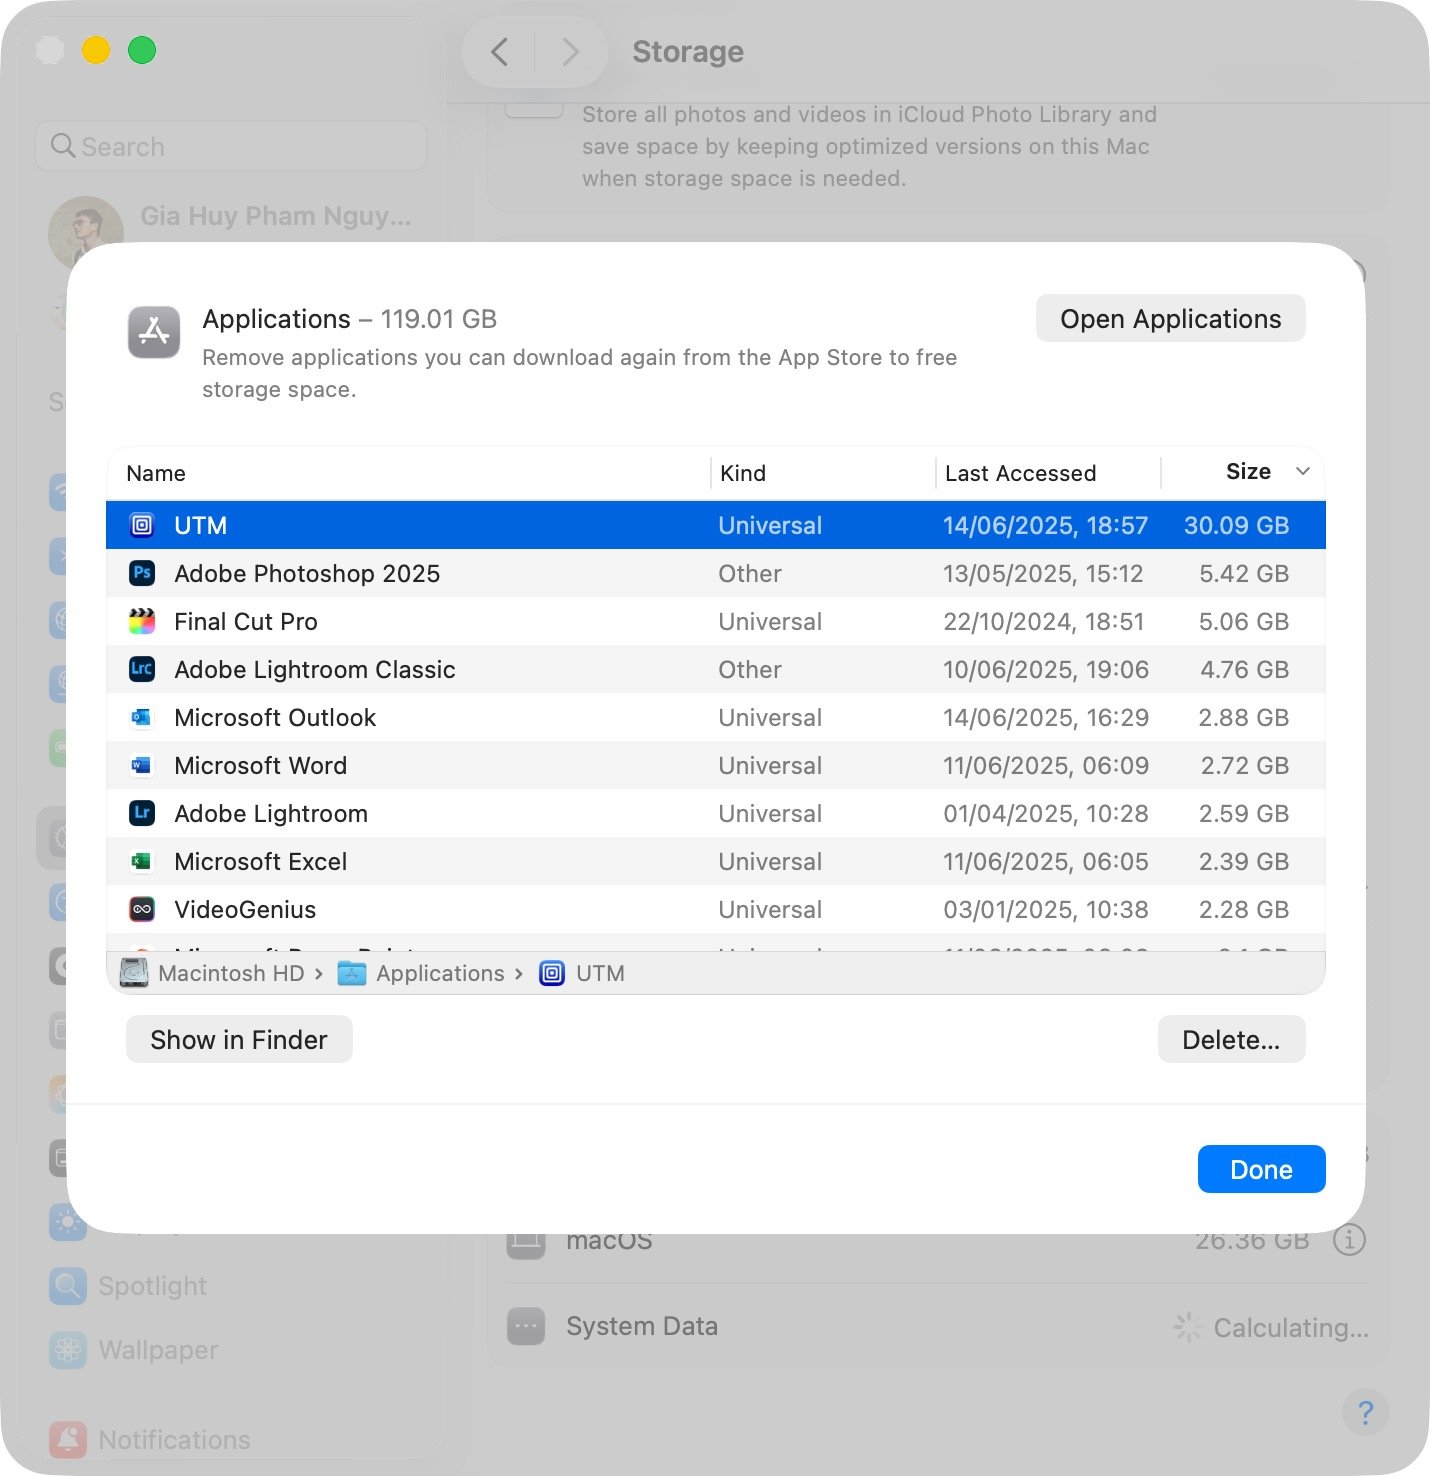This screenshot has height=1476, width=1430.
Task: Click the Adobe Lightroom icon
Action: tap(142, 813)
